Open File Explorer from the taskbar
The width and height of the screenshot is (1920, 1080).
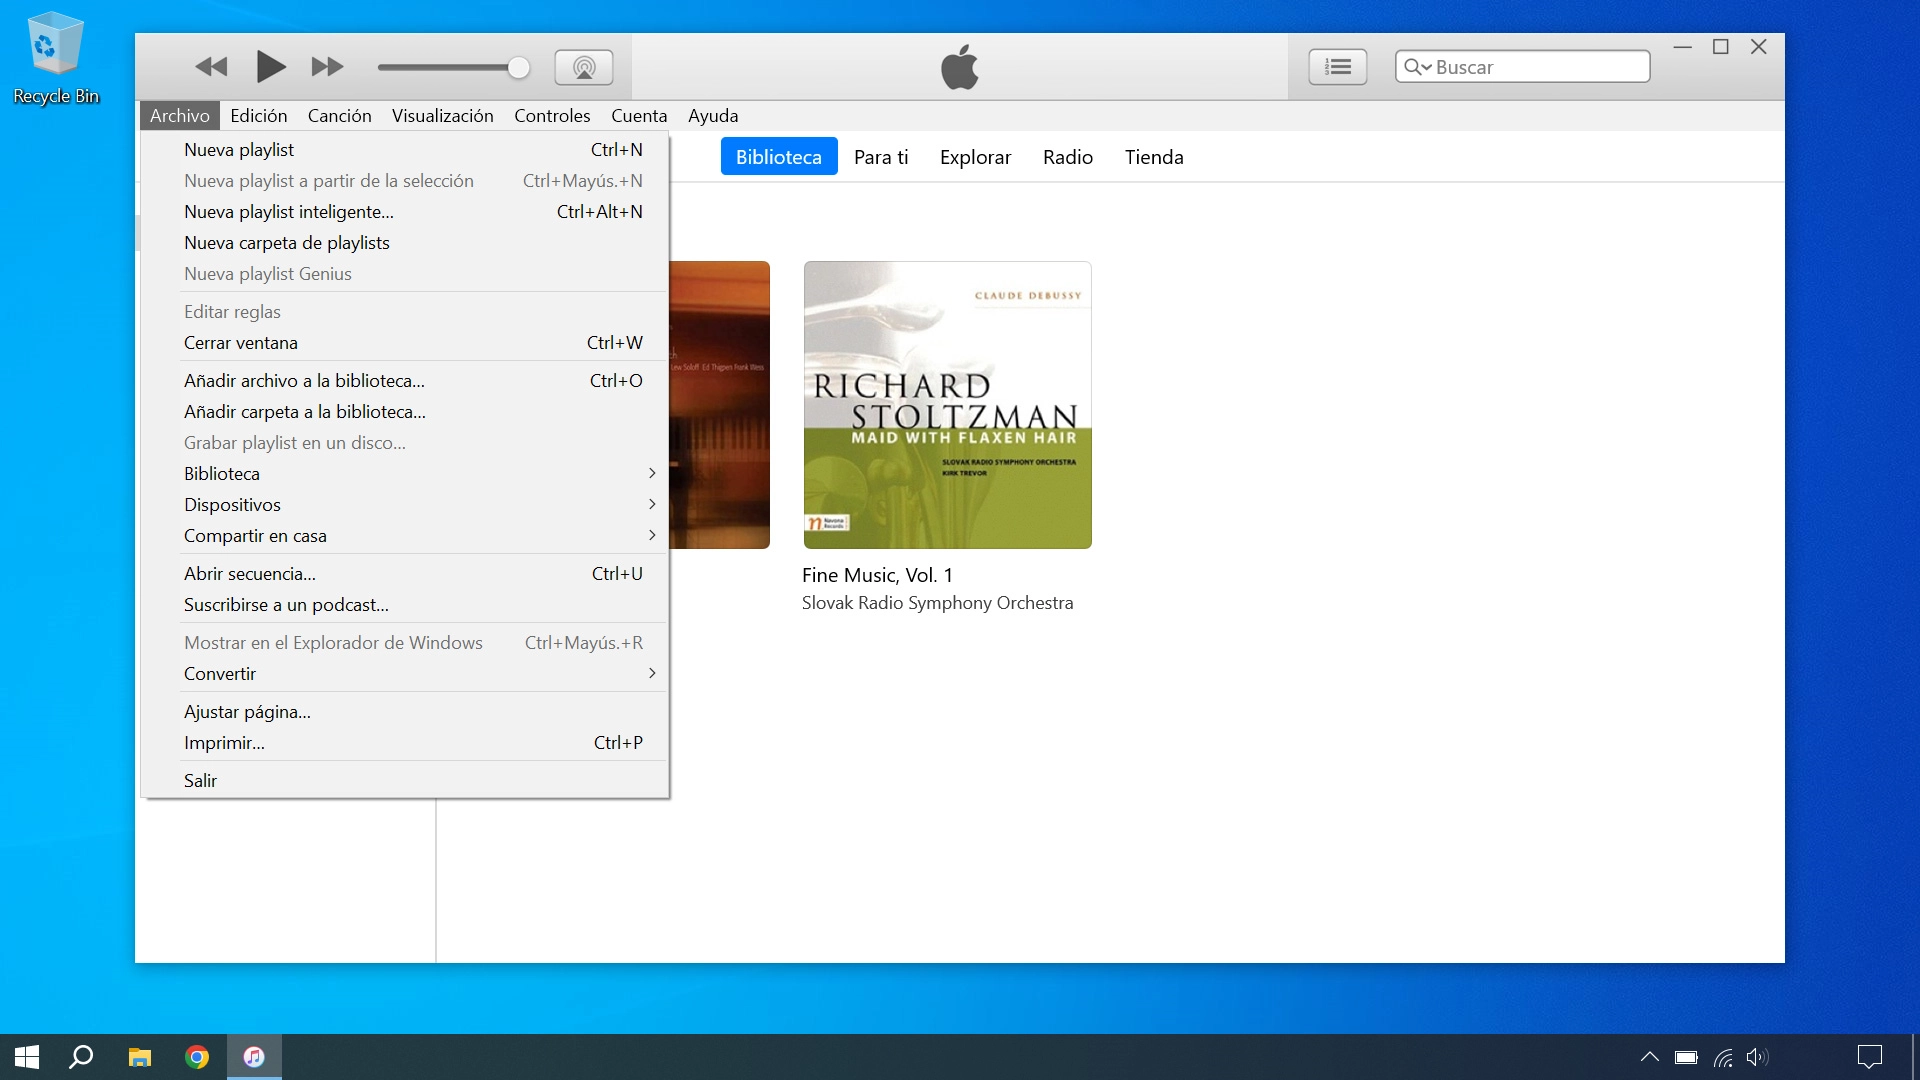click(x=140, y=1057)
